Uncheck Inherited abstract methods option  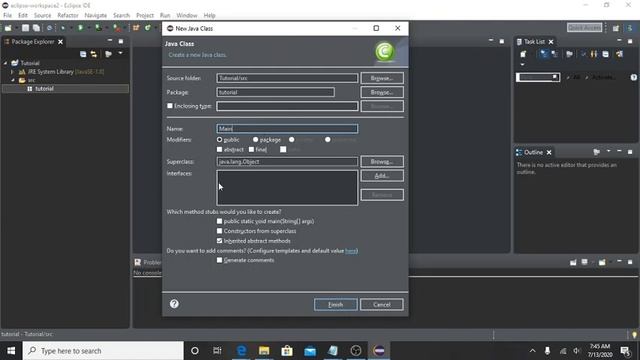220,241
